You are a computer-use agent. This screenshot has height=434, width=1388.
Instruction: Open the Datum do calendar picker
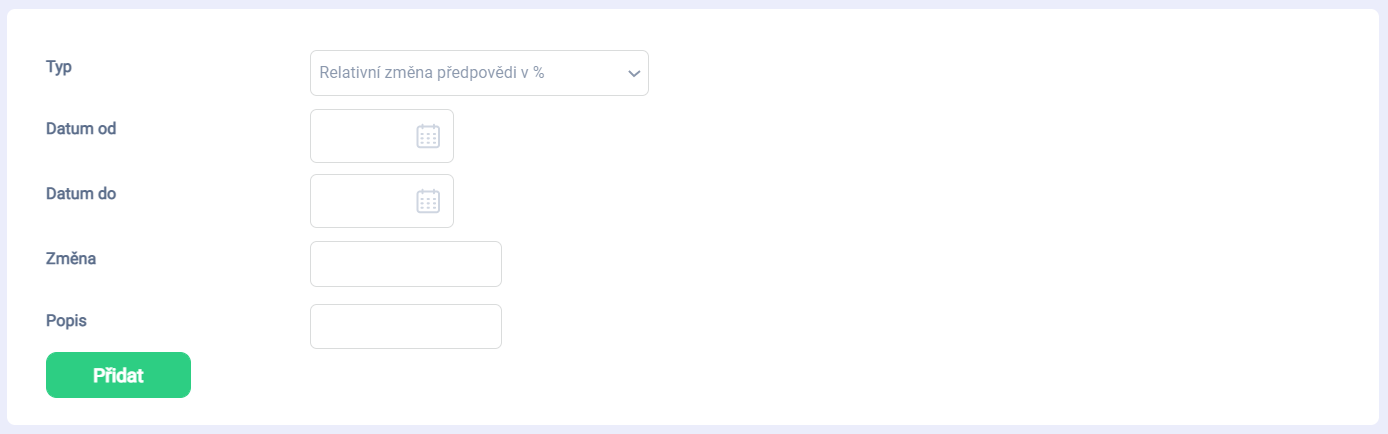tap(428, 201)
